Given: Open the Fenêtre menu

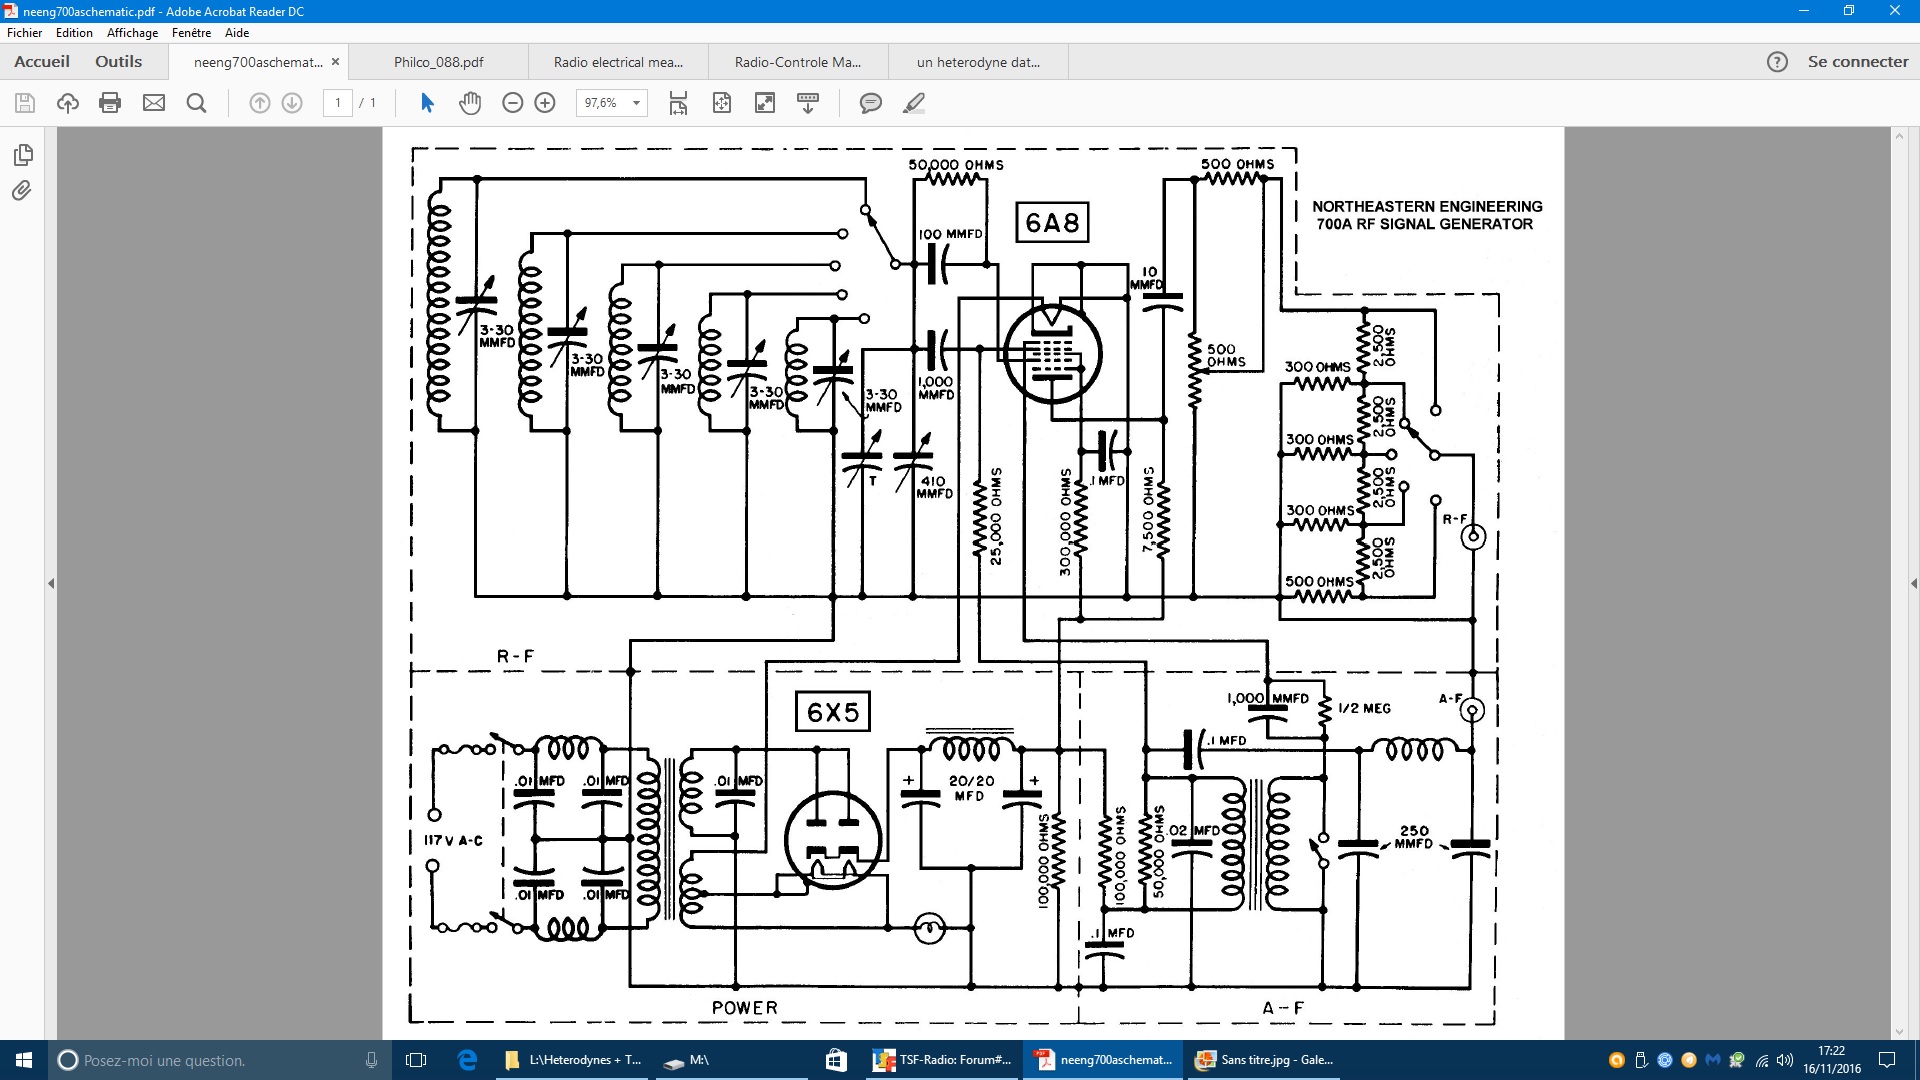Looking at the screenshot, I should click(191, 33).
